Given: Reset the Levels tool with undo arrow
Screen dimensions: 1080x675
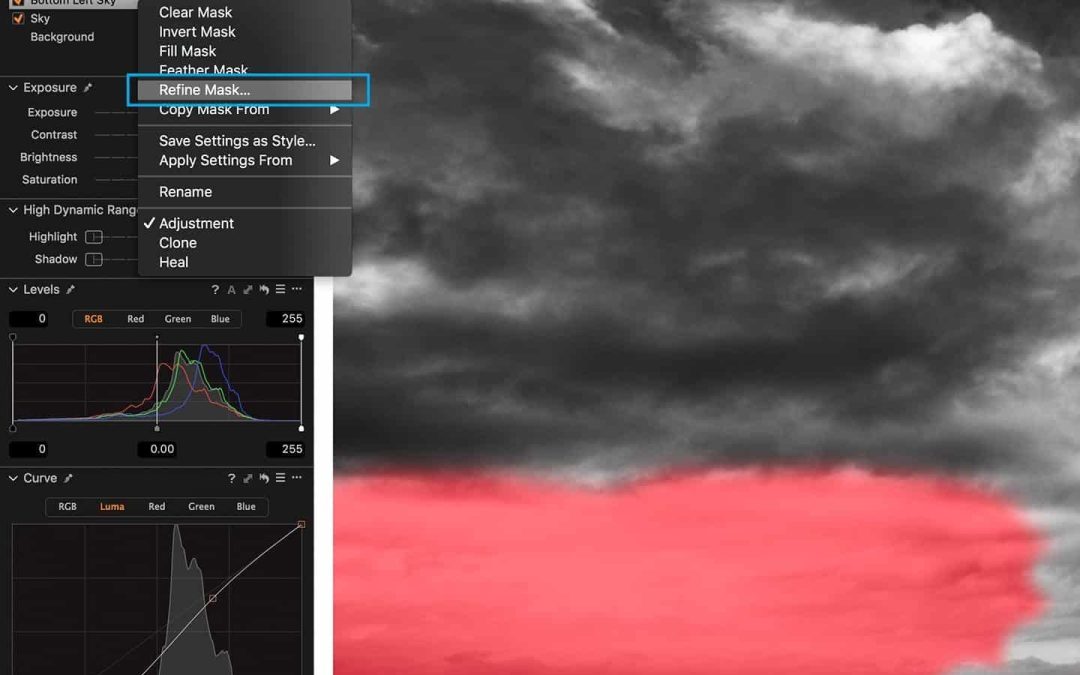Looking at the screenshot, I should [x=264, y=290].
